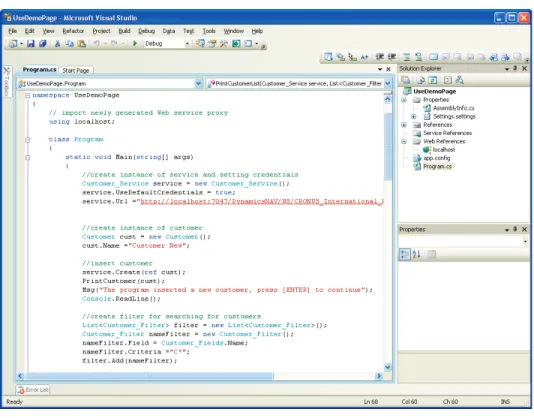Click Show All Files icon in Solution Explorer
The height and width of the screenshot is (418, 534).
pos(421,80)
